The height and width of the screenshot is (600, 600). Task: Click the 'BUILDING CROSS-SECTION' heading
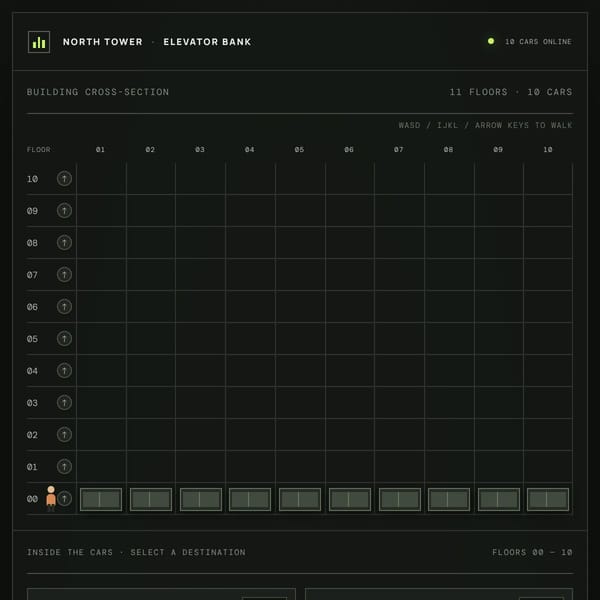click(98, 92)
